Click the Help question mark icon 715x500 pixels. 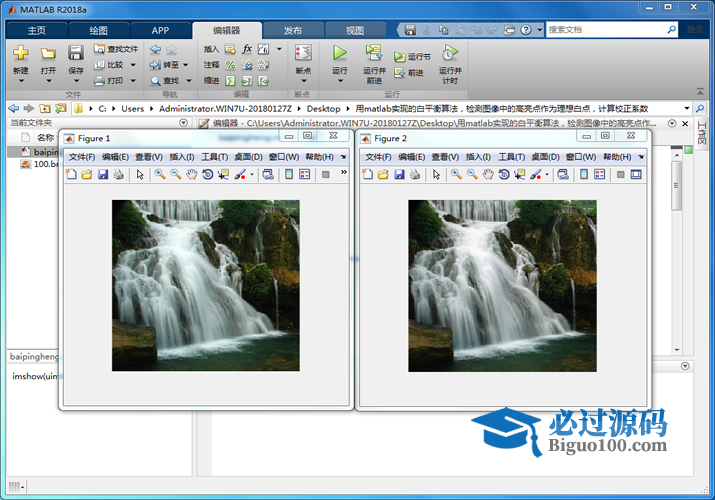click(x=526, y=30)
